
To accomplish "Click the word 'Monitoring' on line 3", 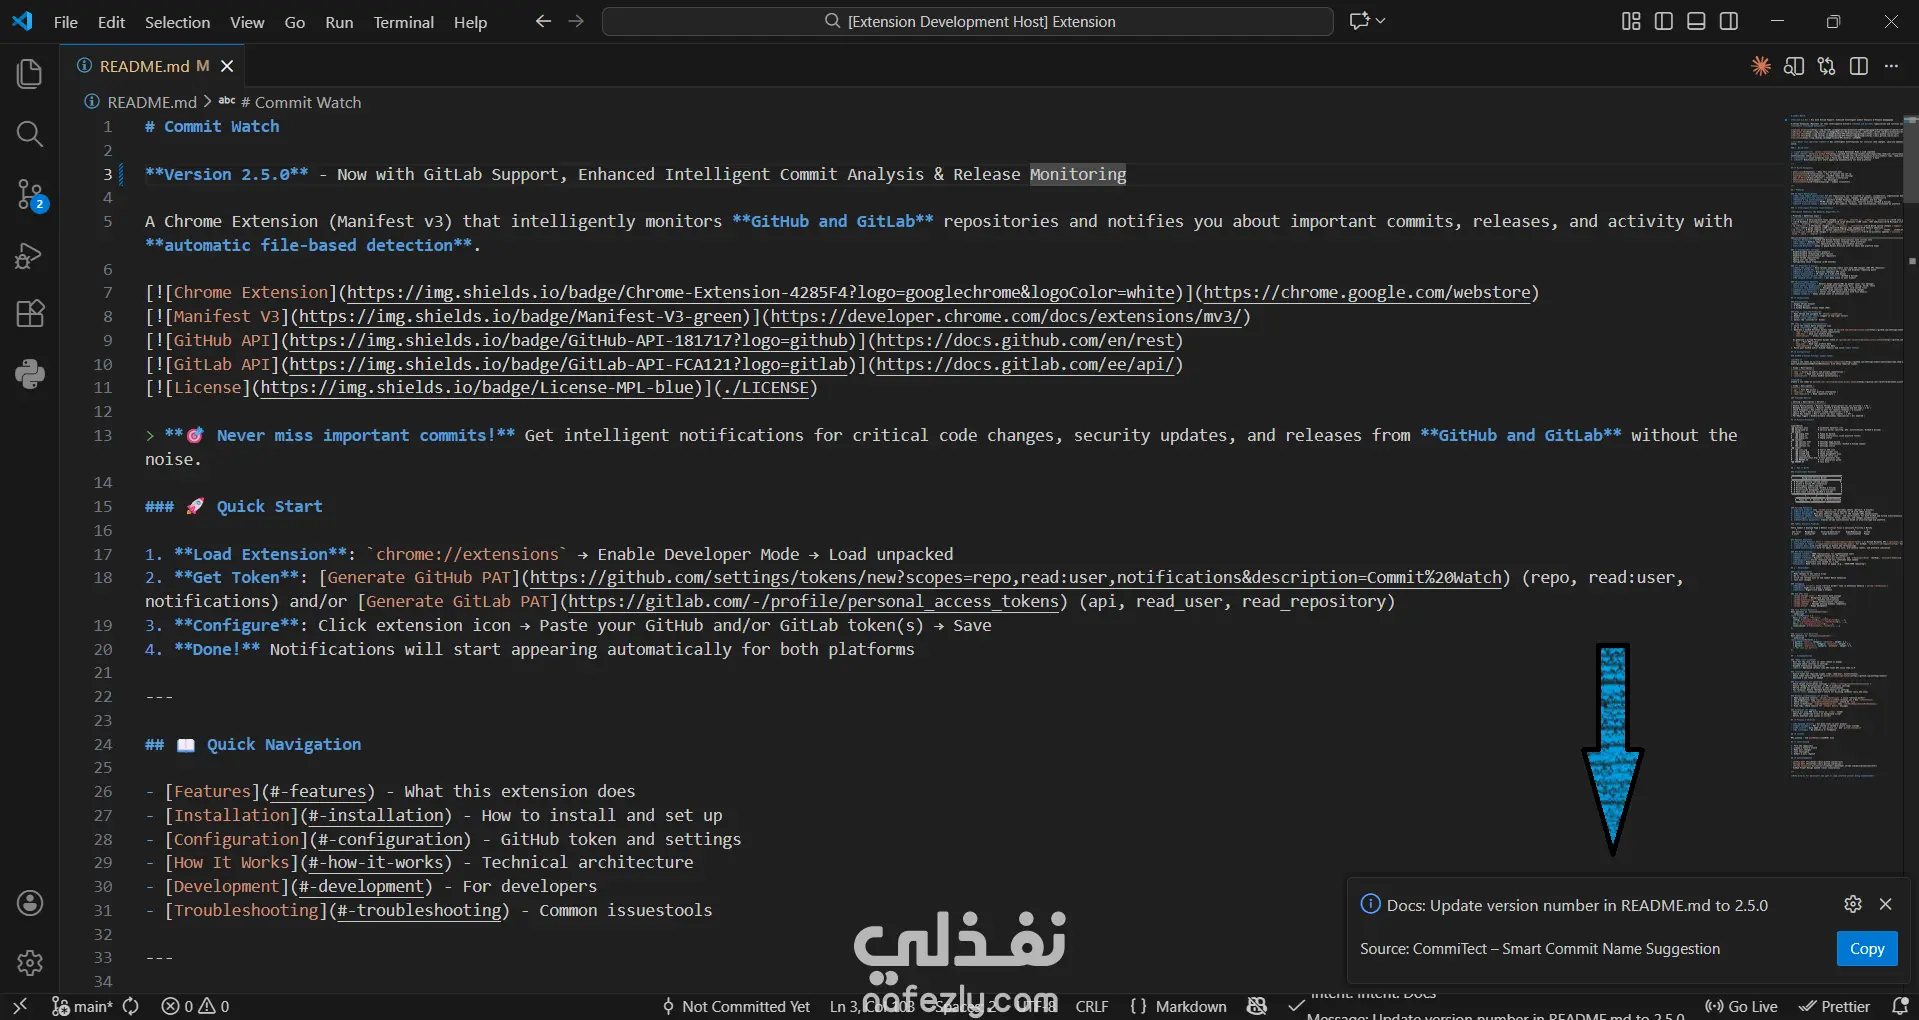I will click(1078, 174).
